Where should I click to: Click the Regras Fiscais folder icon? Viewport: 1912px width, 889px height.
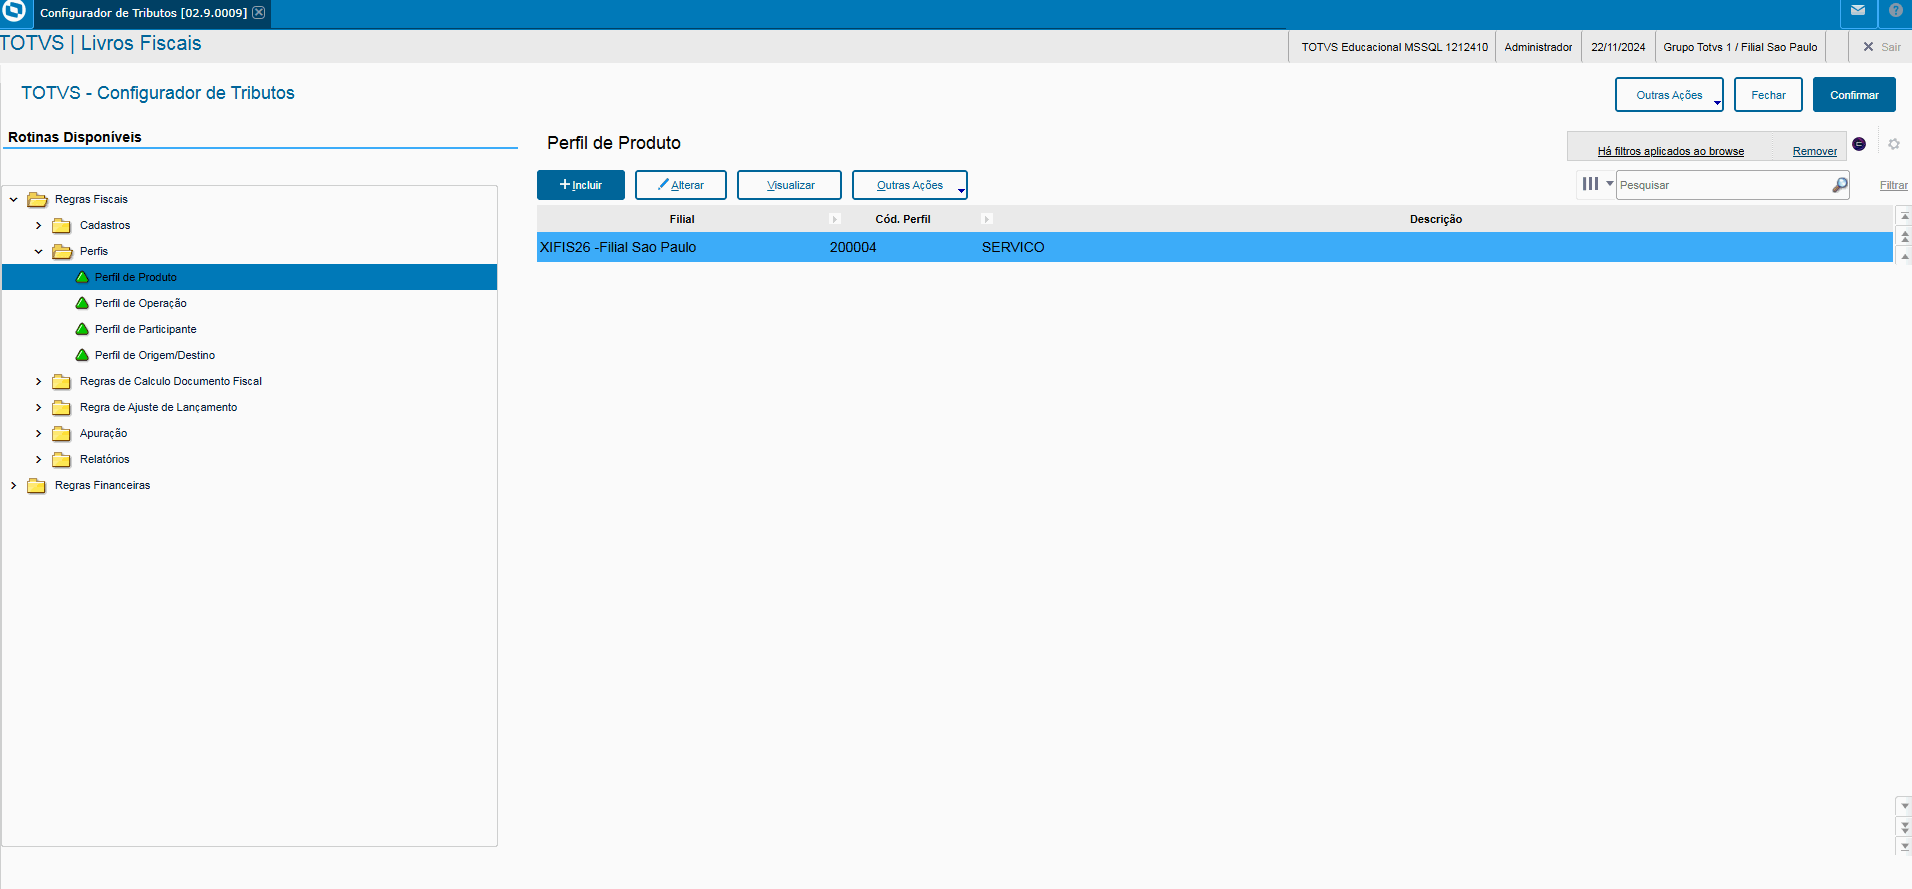pyautogui.click(x=37, y=199)
